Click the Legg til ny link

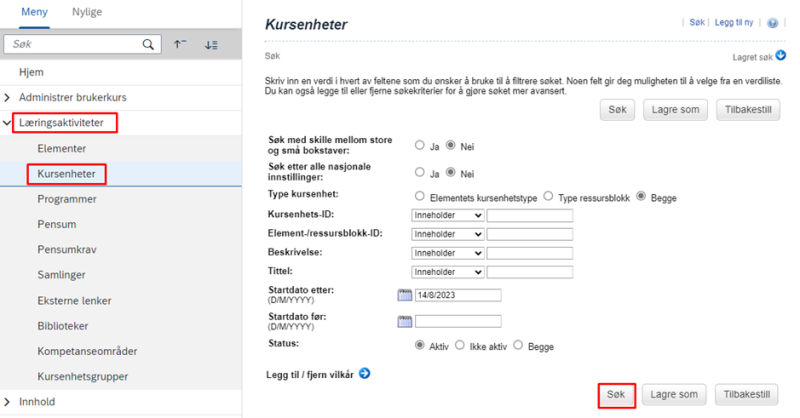(734, 22)
